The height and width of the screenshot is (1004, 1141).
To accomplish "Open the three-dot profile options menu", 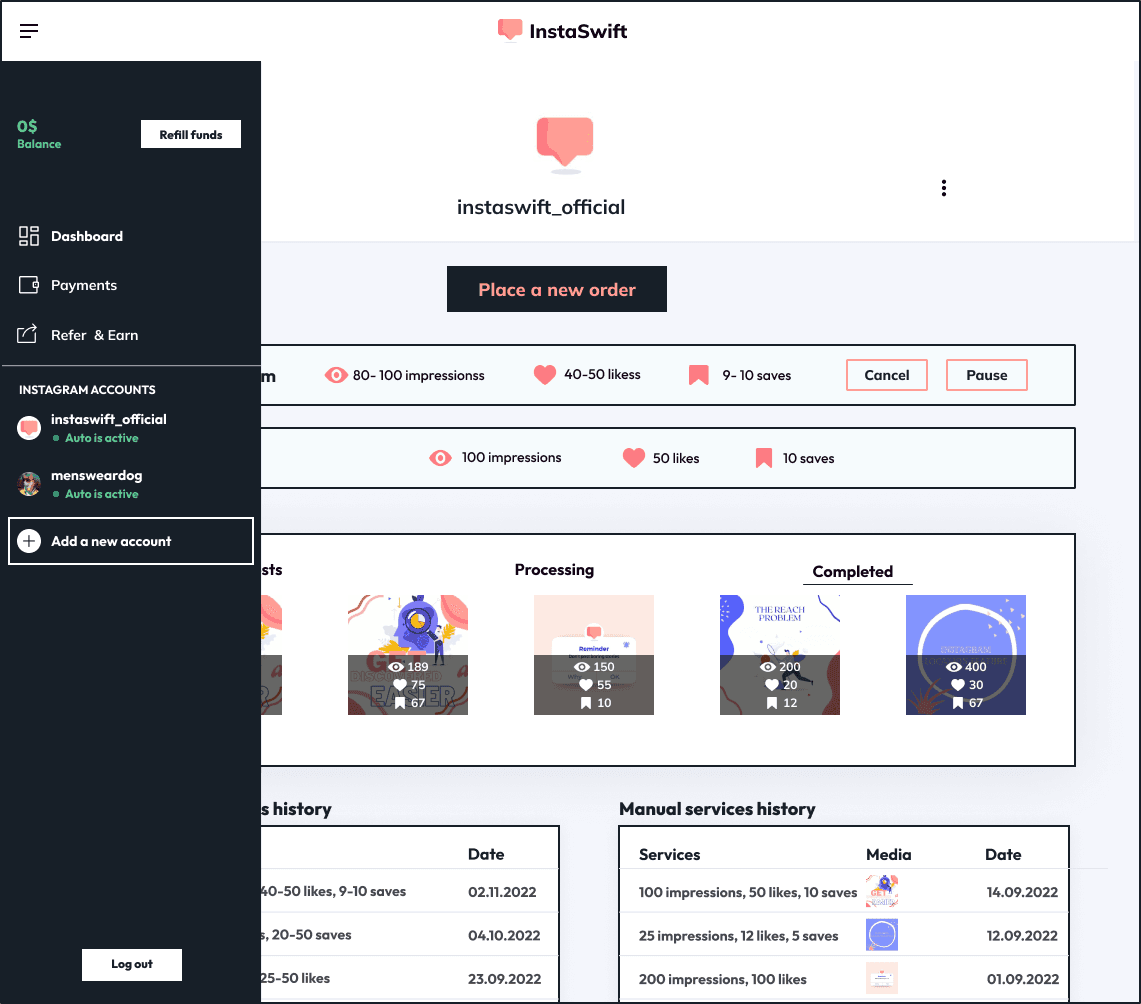I will pyautogui.click(x=944, y=188).
